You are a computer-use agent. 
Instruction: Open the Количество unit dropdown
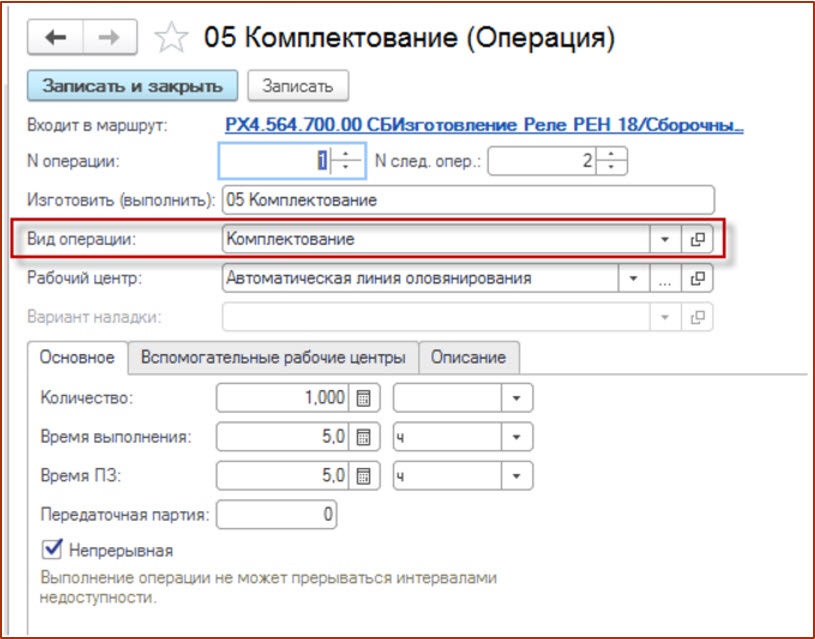(516, 398)
